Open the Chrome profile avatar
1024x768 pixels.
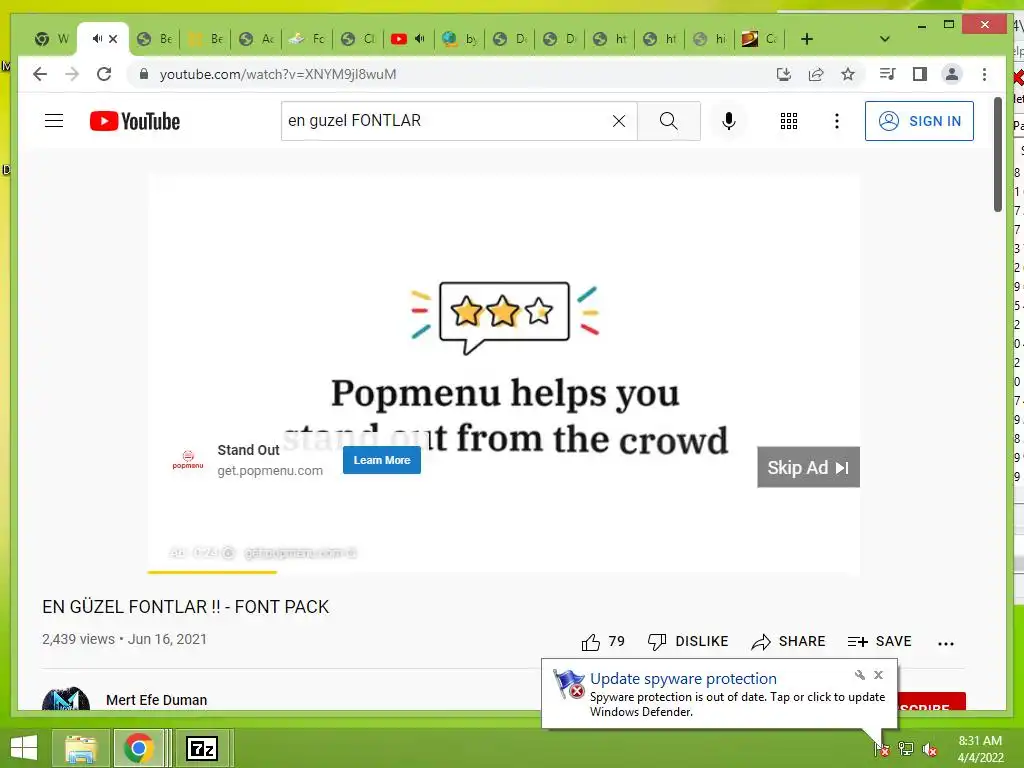coord(952,74)
